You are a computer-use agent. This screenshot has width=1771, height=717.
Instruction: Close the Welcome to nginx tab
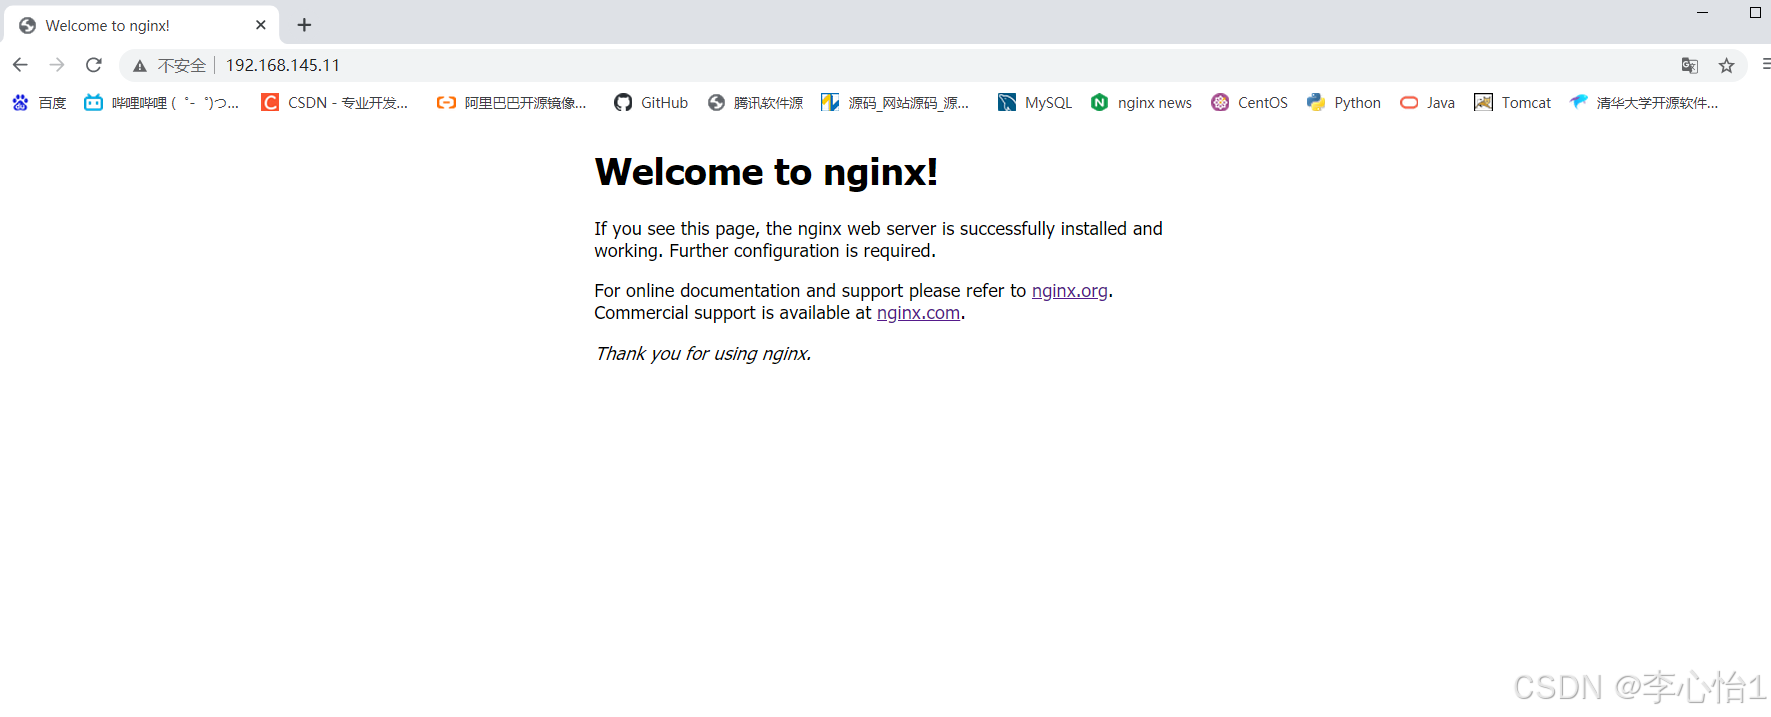tap(261, 25)
